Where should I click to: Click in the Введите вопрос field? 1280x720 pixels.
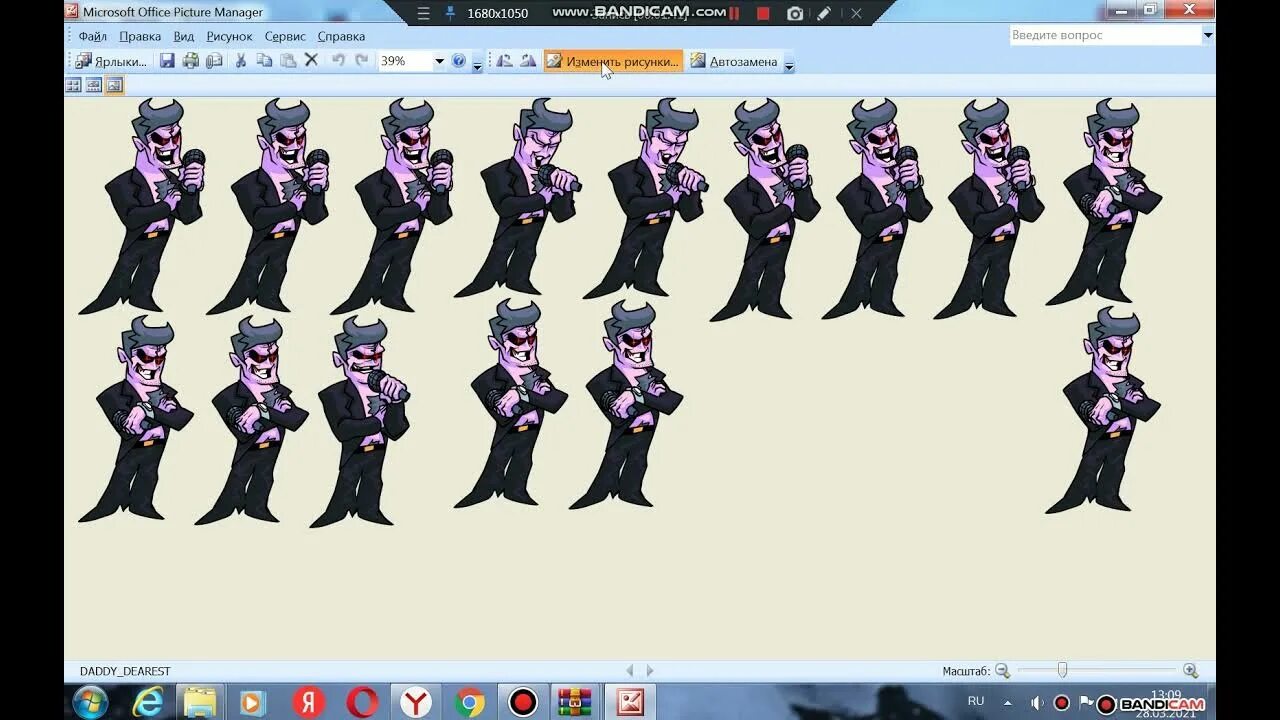[x=1105, y=35]
